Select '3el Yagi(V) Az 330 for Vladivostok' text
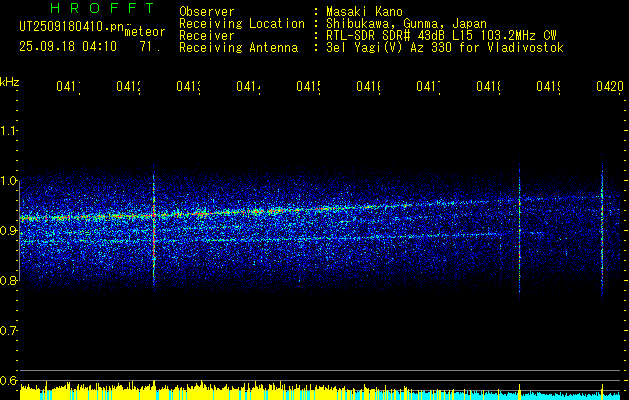The height and width of the screenshot is (400, 629). [x=445, y=48]
